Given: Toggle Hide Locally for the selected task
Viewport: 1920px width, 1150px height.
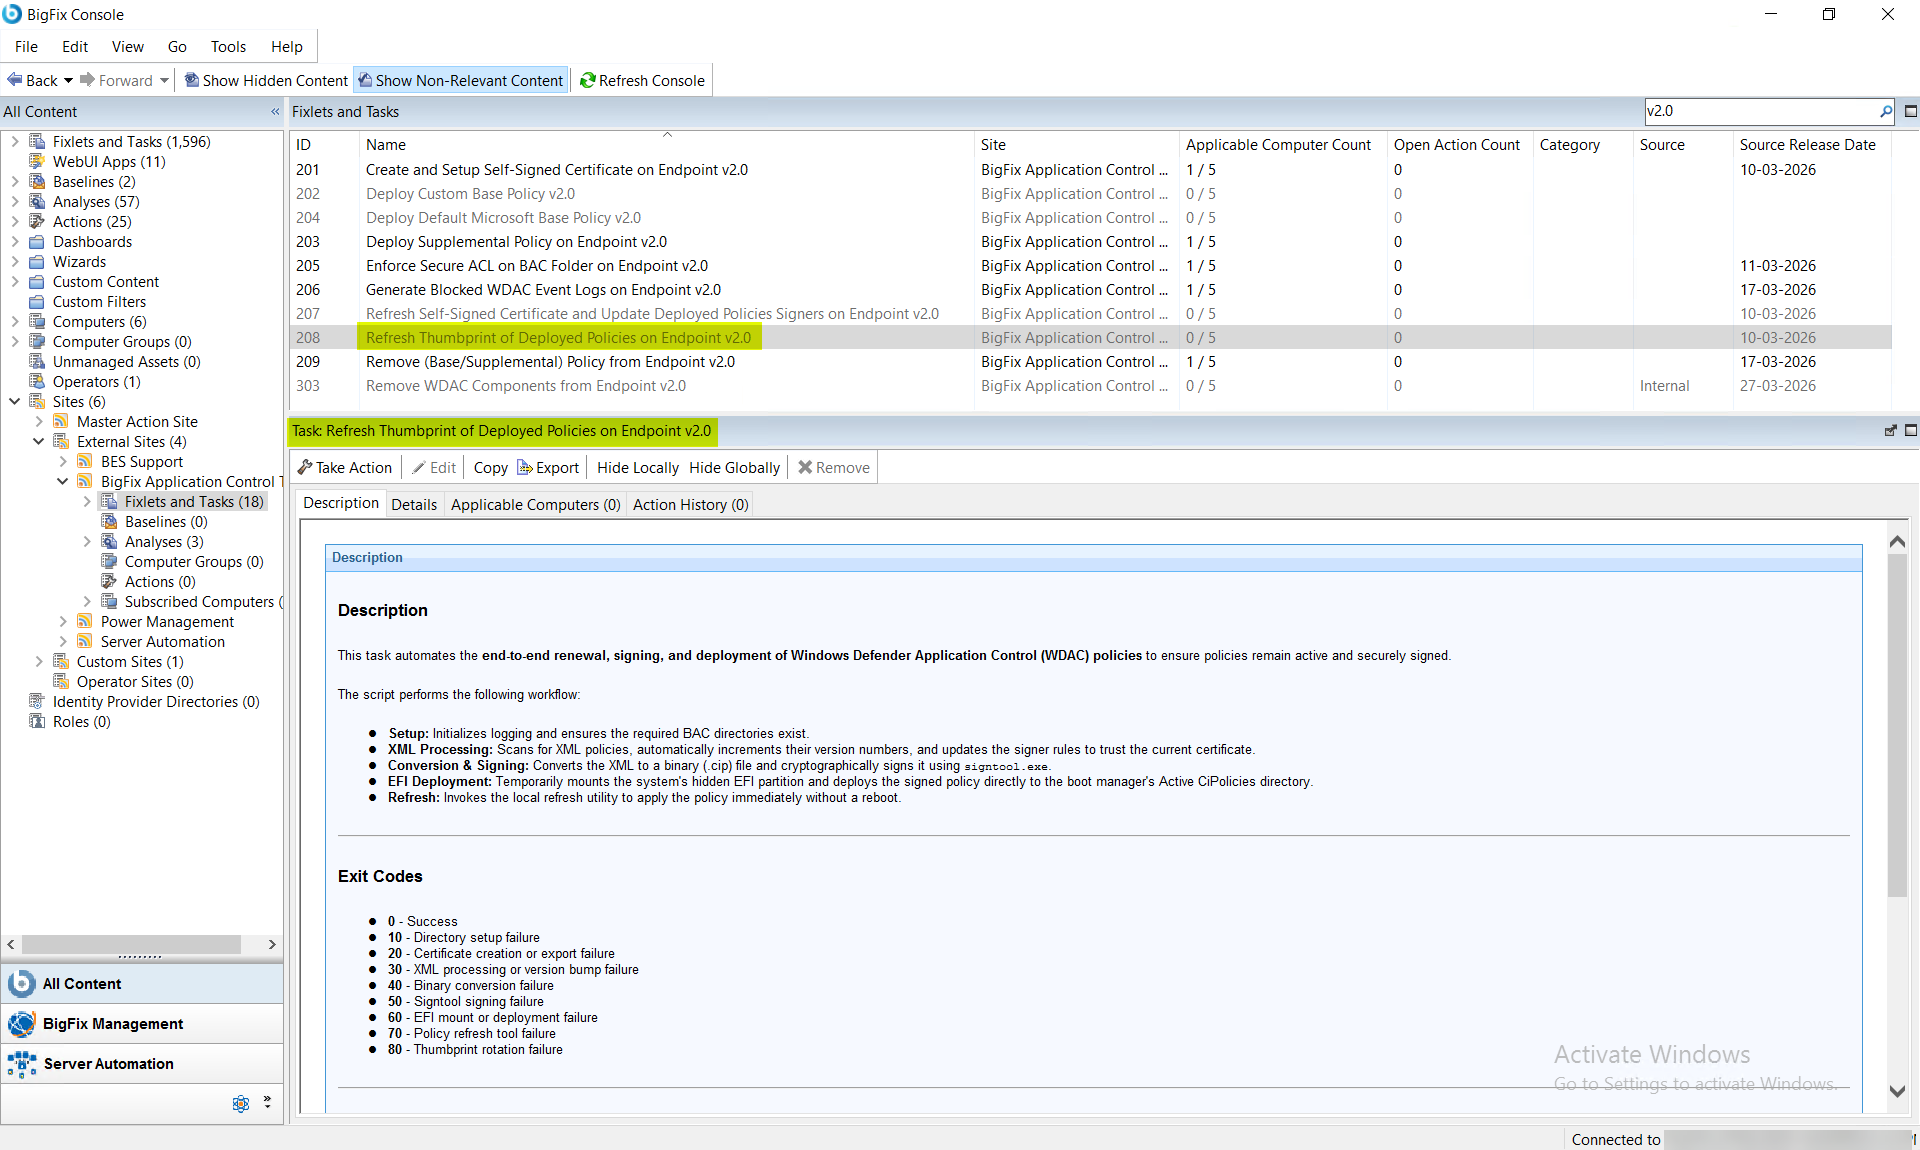Looking at the screenshot, I should (637, 467).
